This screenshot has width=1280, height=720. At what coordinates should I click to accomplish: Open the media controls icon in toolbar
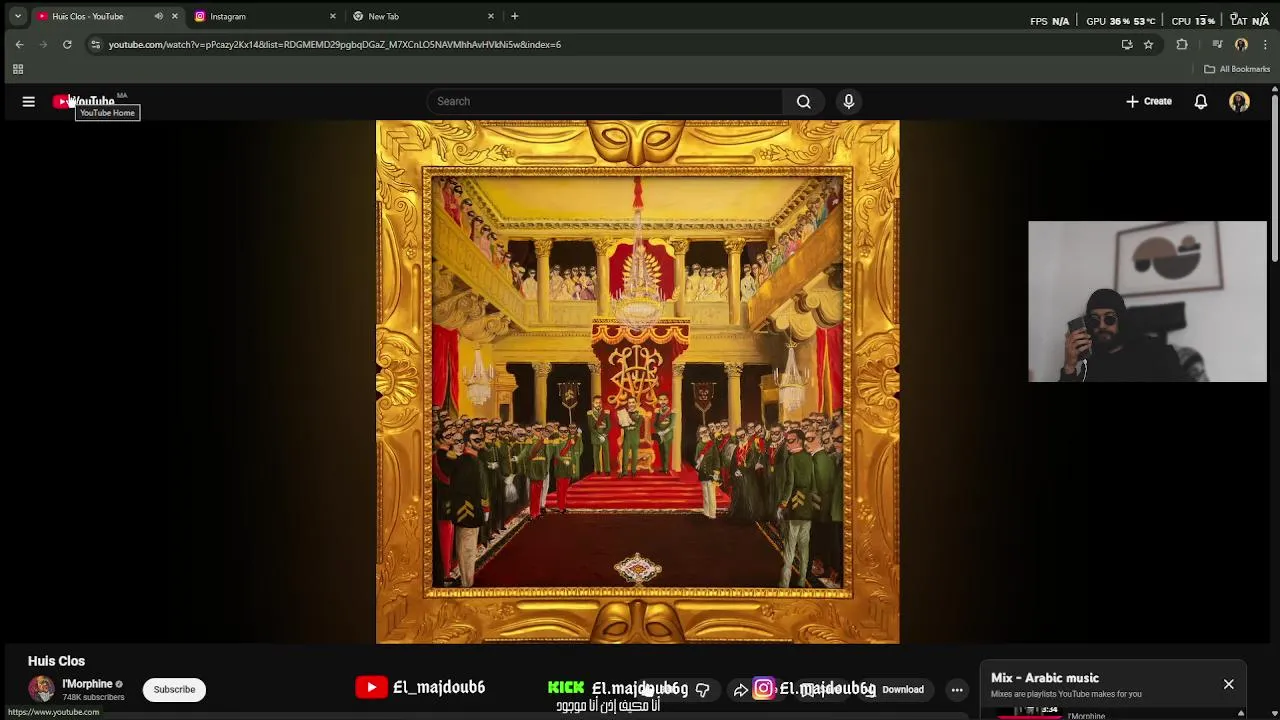[x=1217, y=44]
